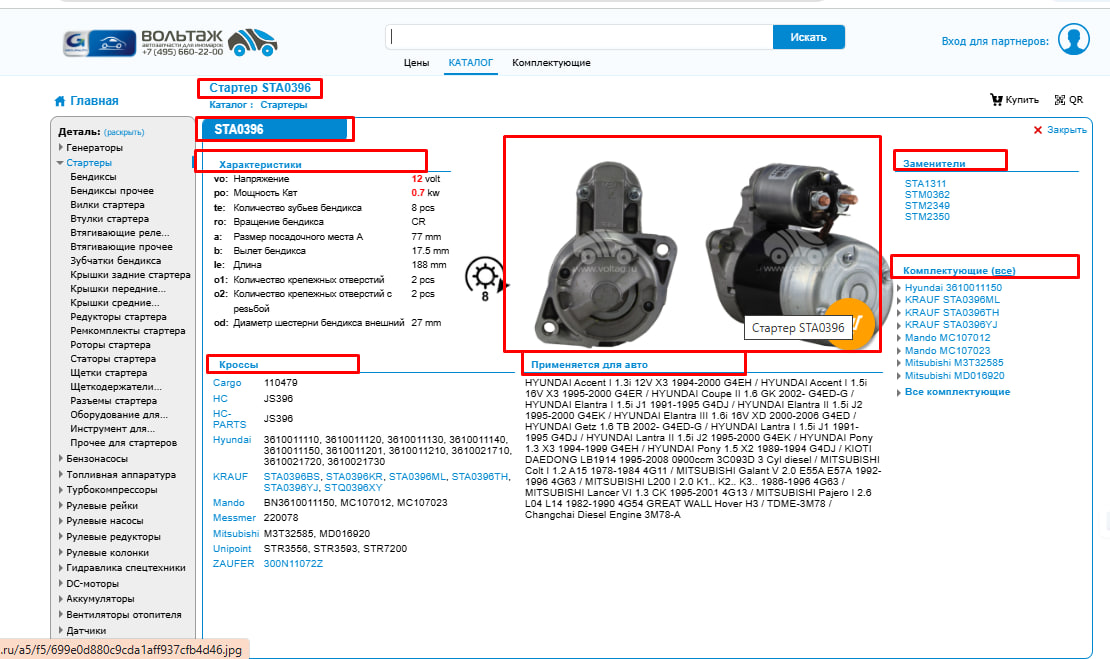Open component Hyundai 3610011150
Viewport: 1110px width, 659px height.
coord(954,287)
